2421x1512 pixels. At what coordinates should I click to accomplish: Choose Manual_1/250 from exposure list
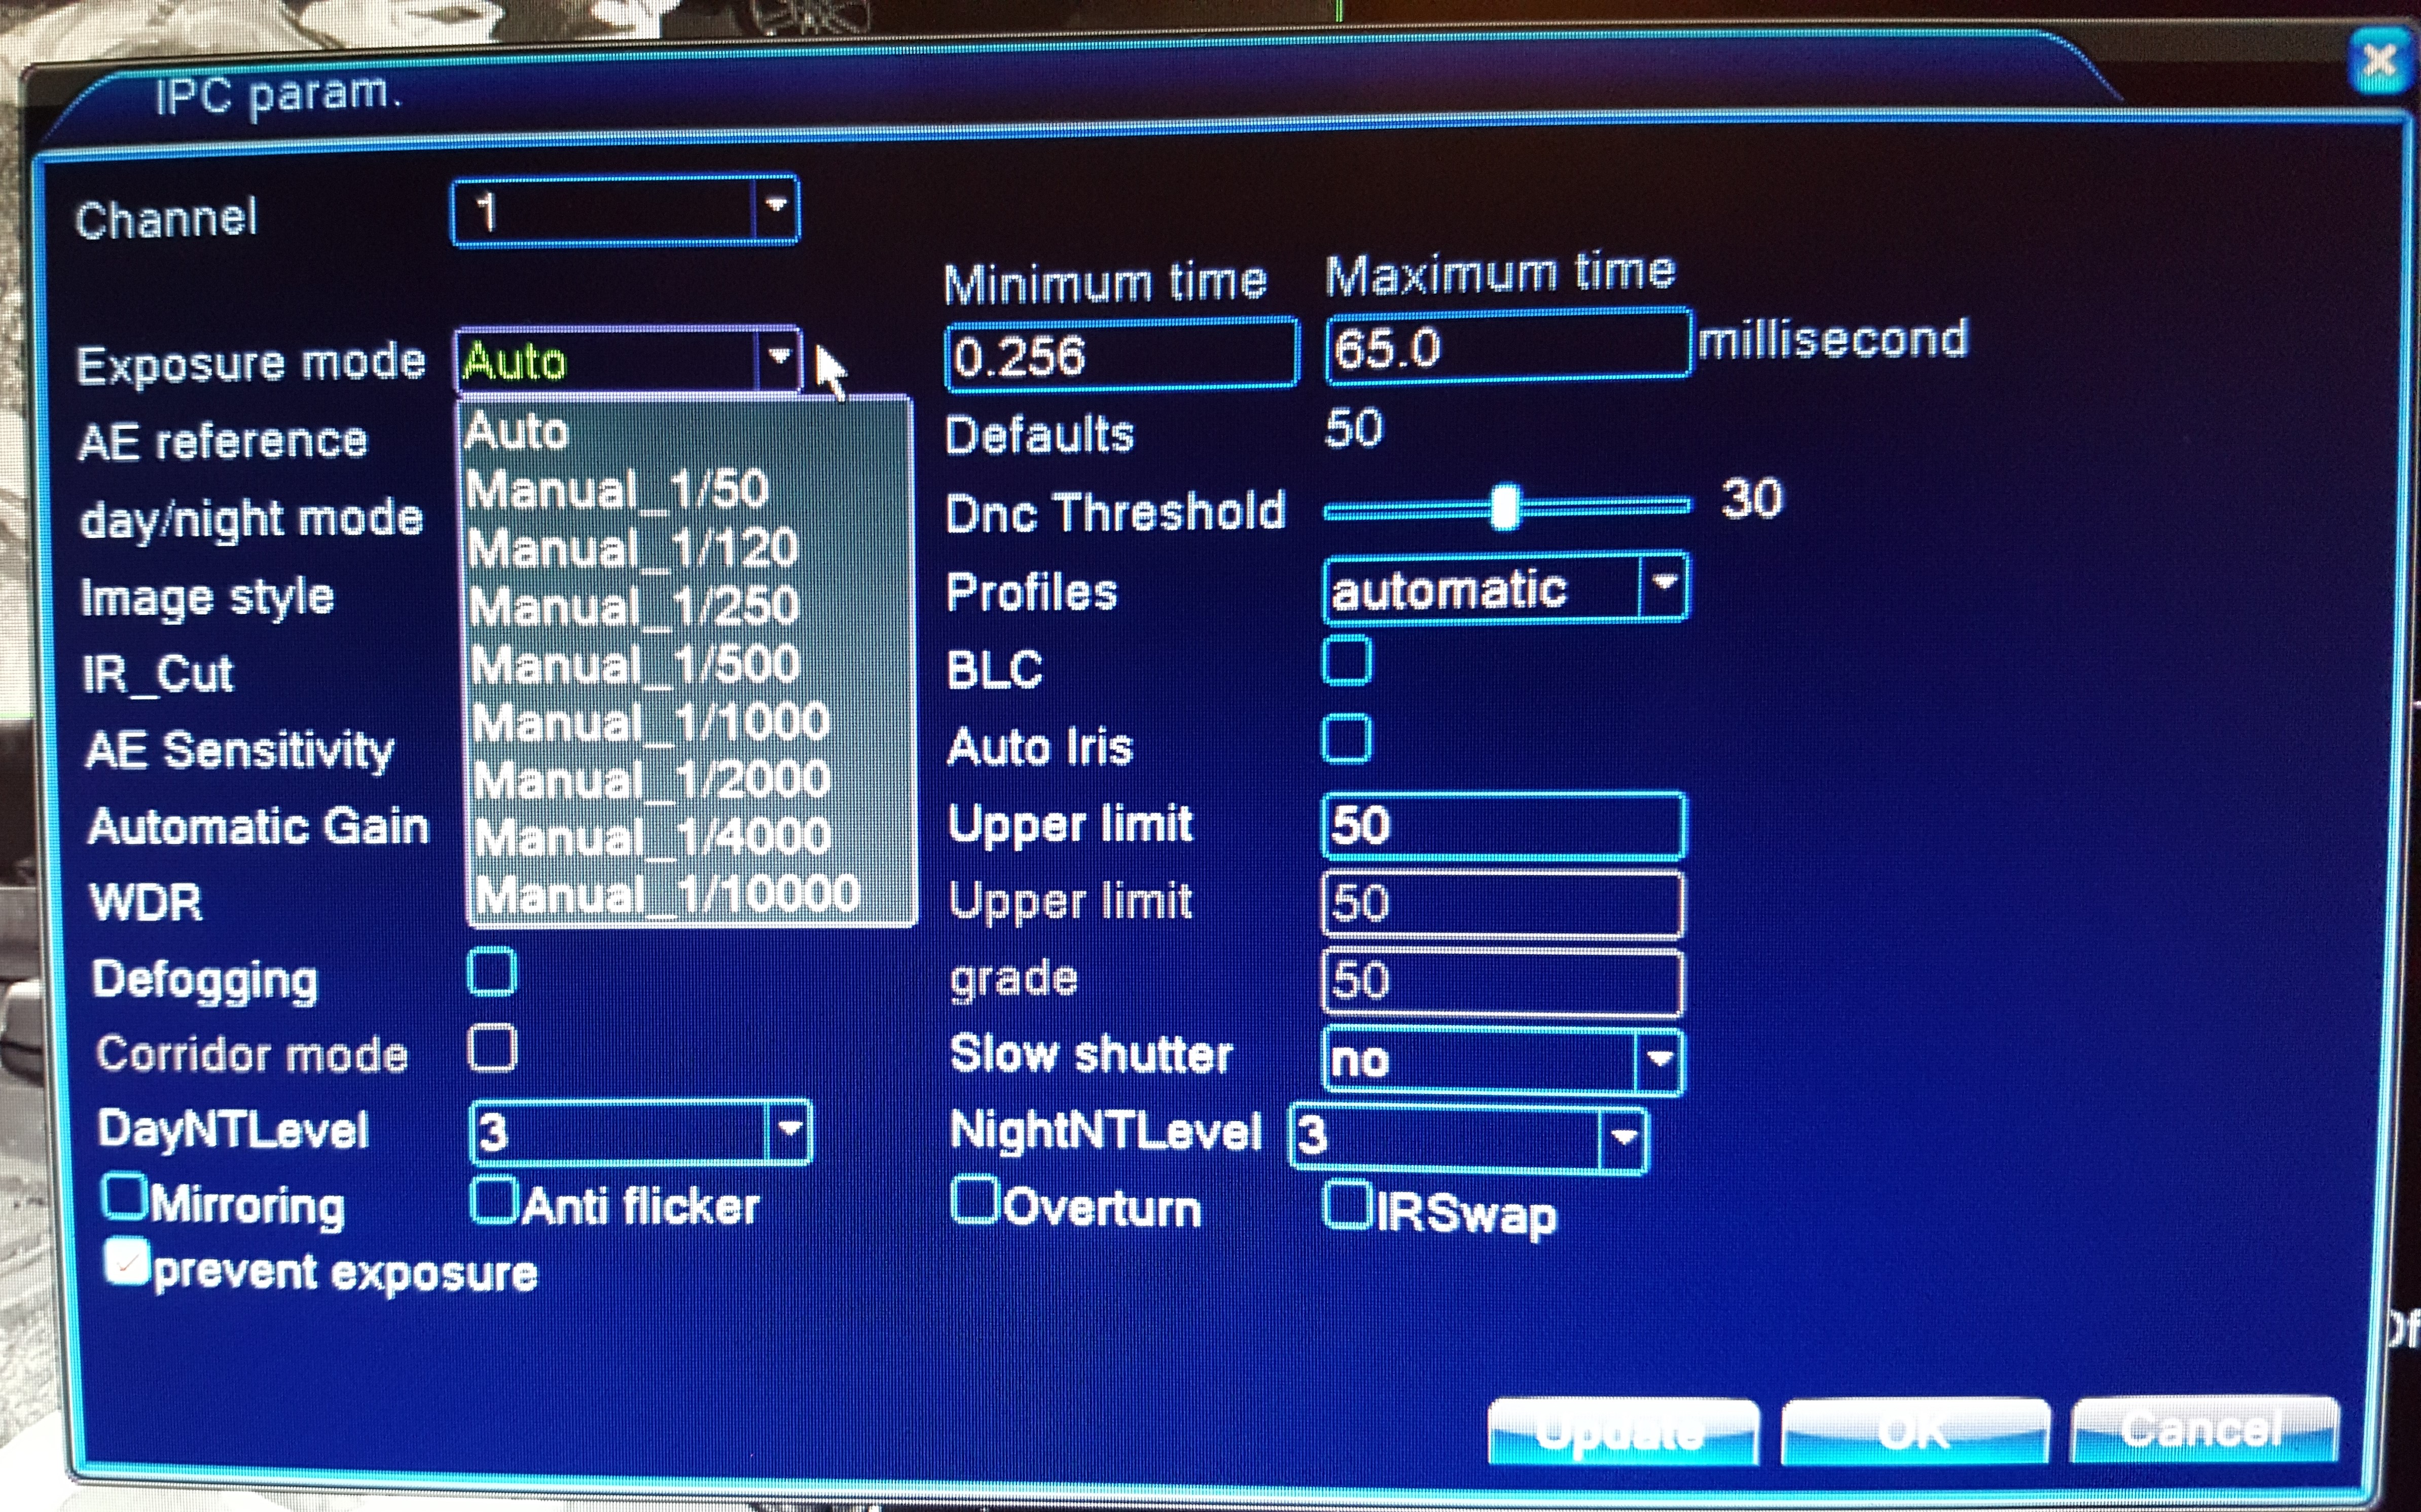[x=634, y=606]
